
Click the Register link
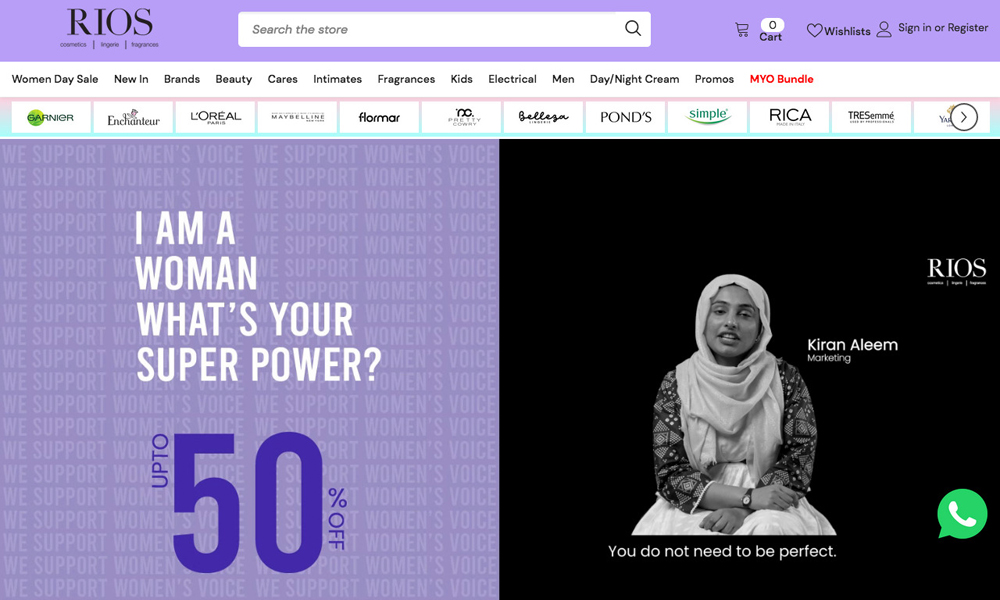[x=968, y=28]
